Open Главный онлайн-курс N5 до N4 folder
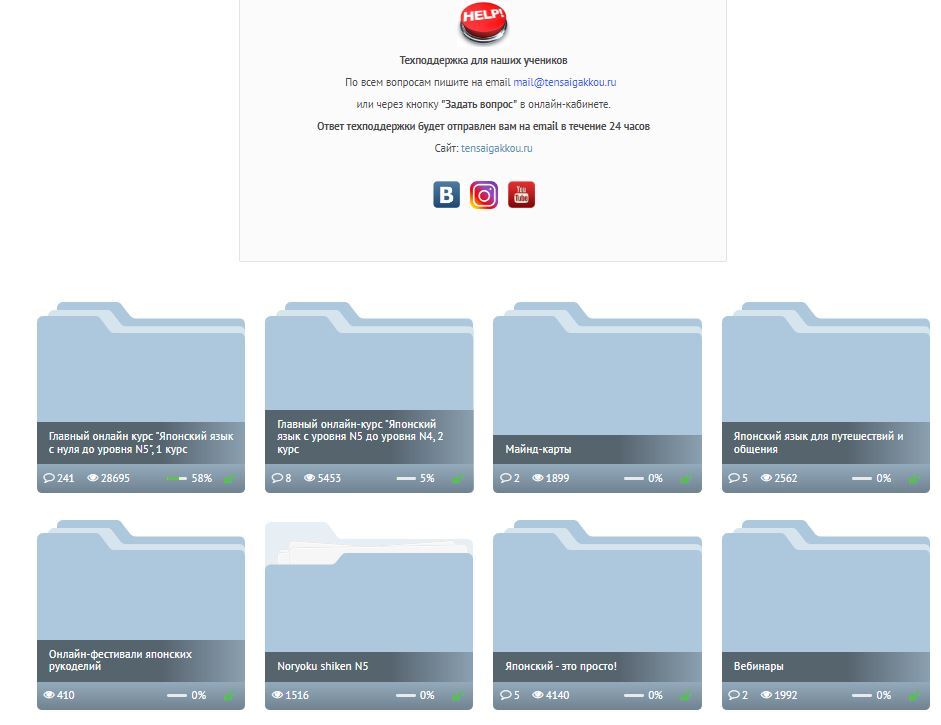The height and width of the screenshot is (725, 941). point(368,390)
